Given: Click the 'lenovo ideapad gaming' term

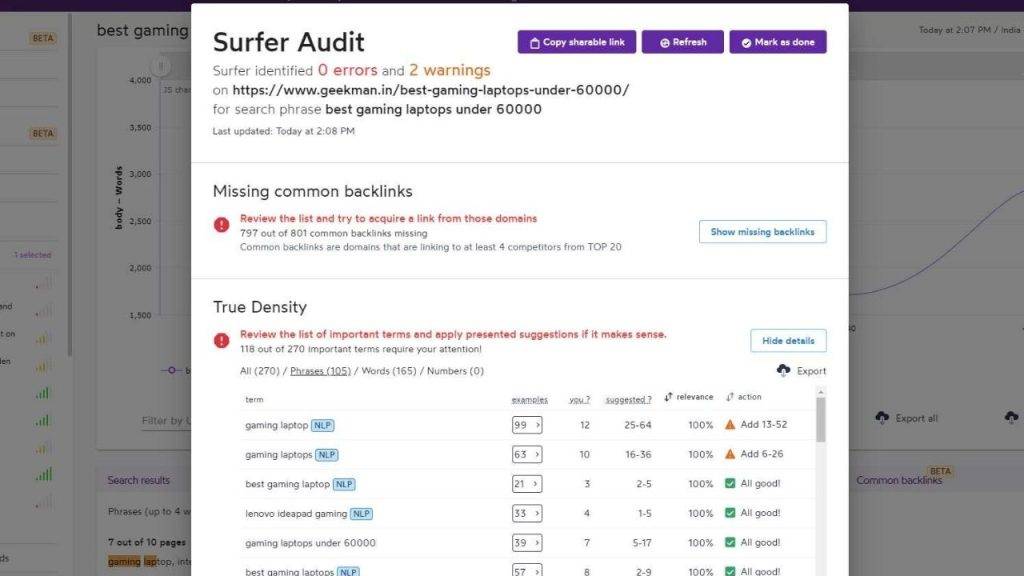Looking at the screenshot, I should pos(296,513).
